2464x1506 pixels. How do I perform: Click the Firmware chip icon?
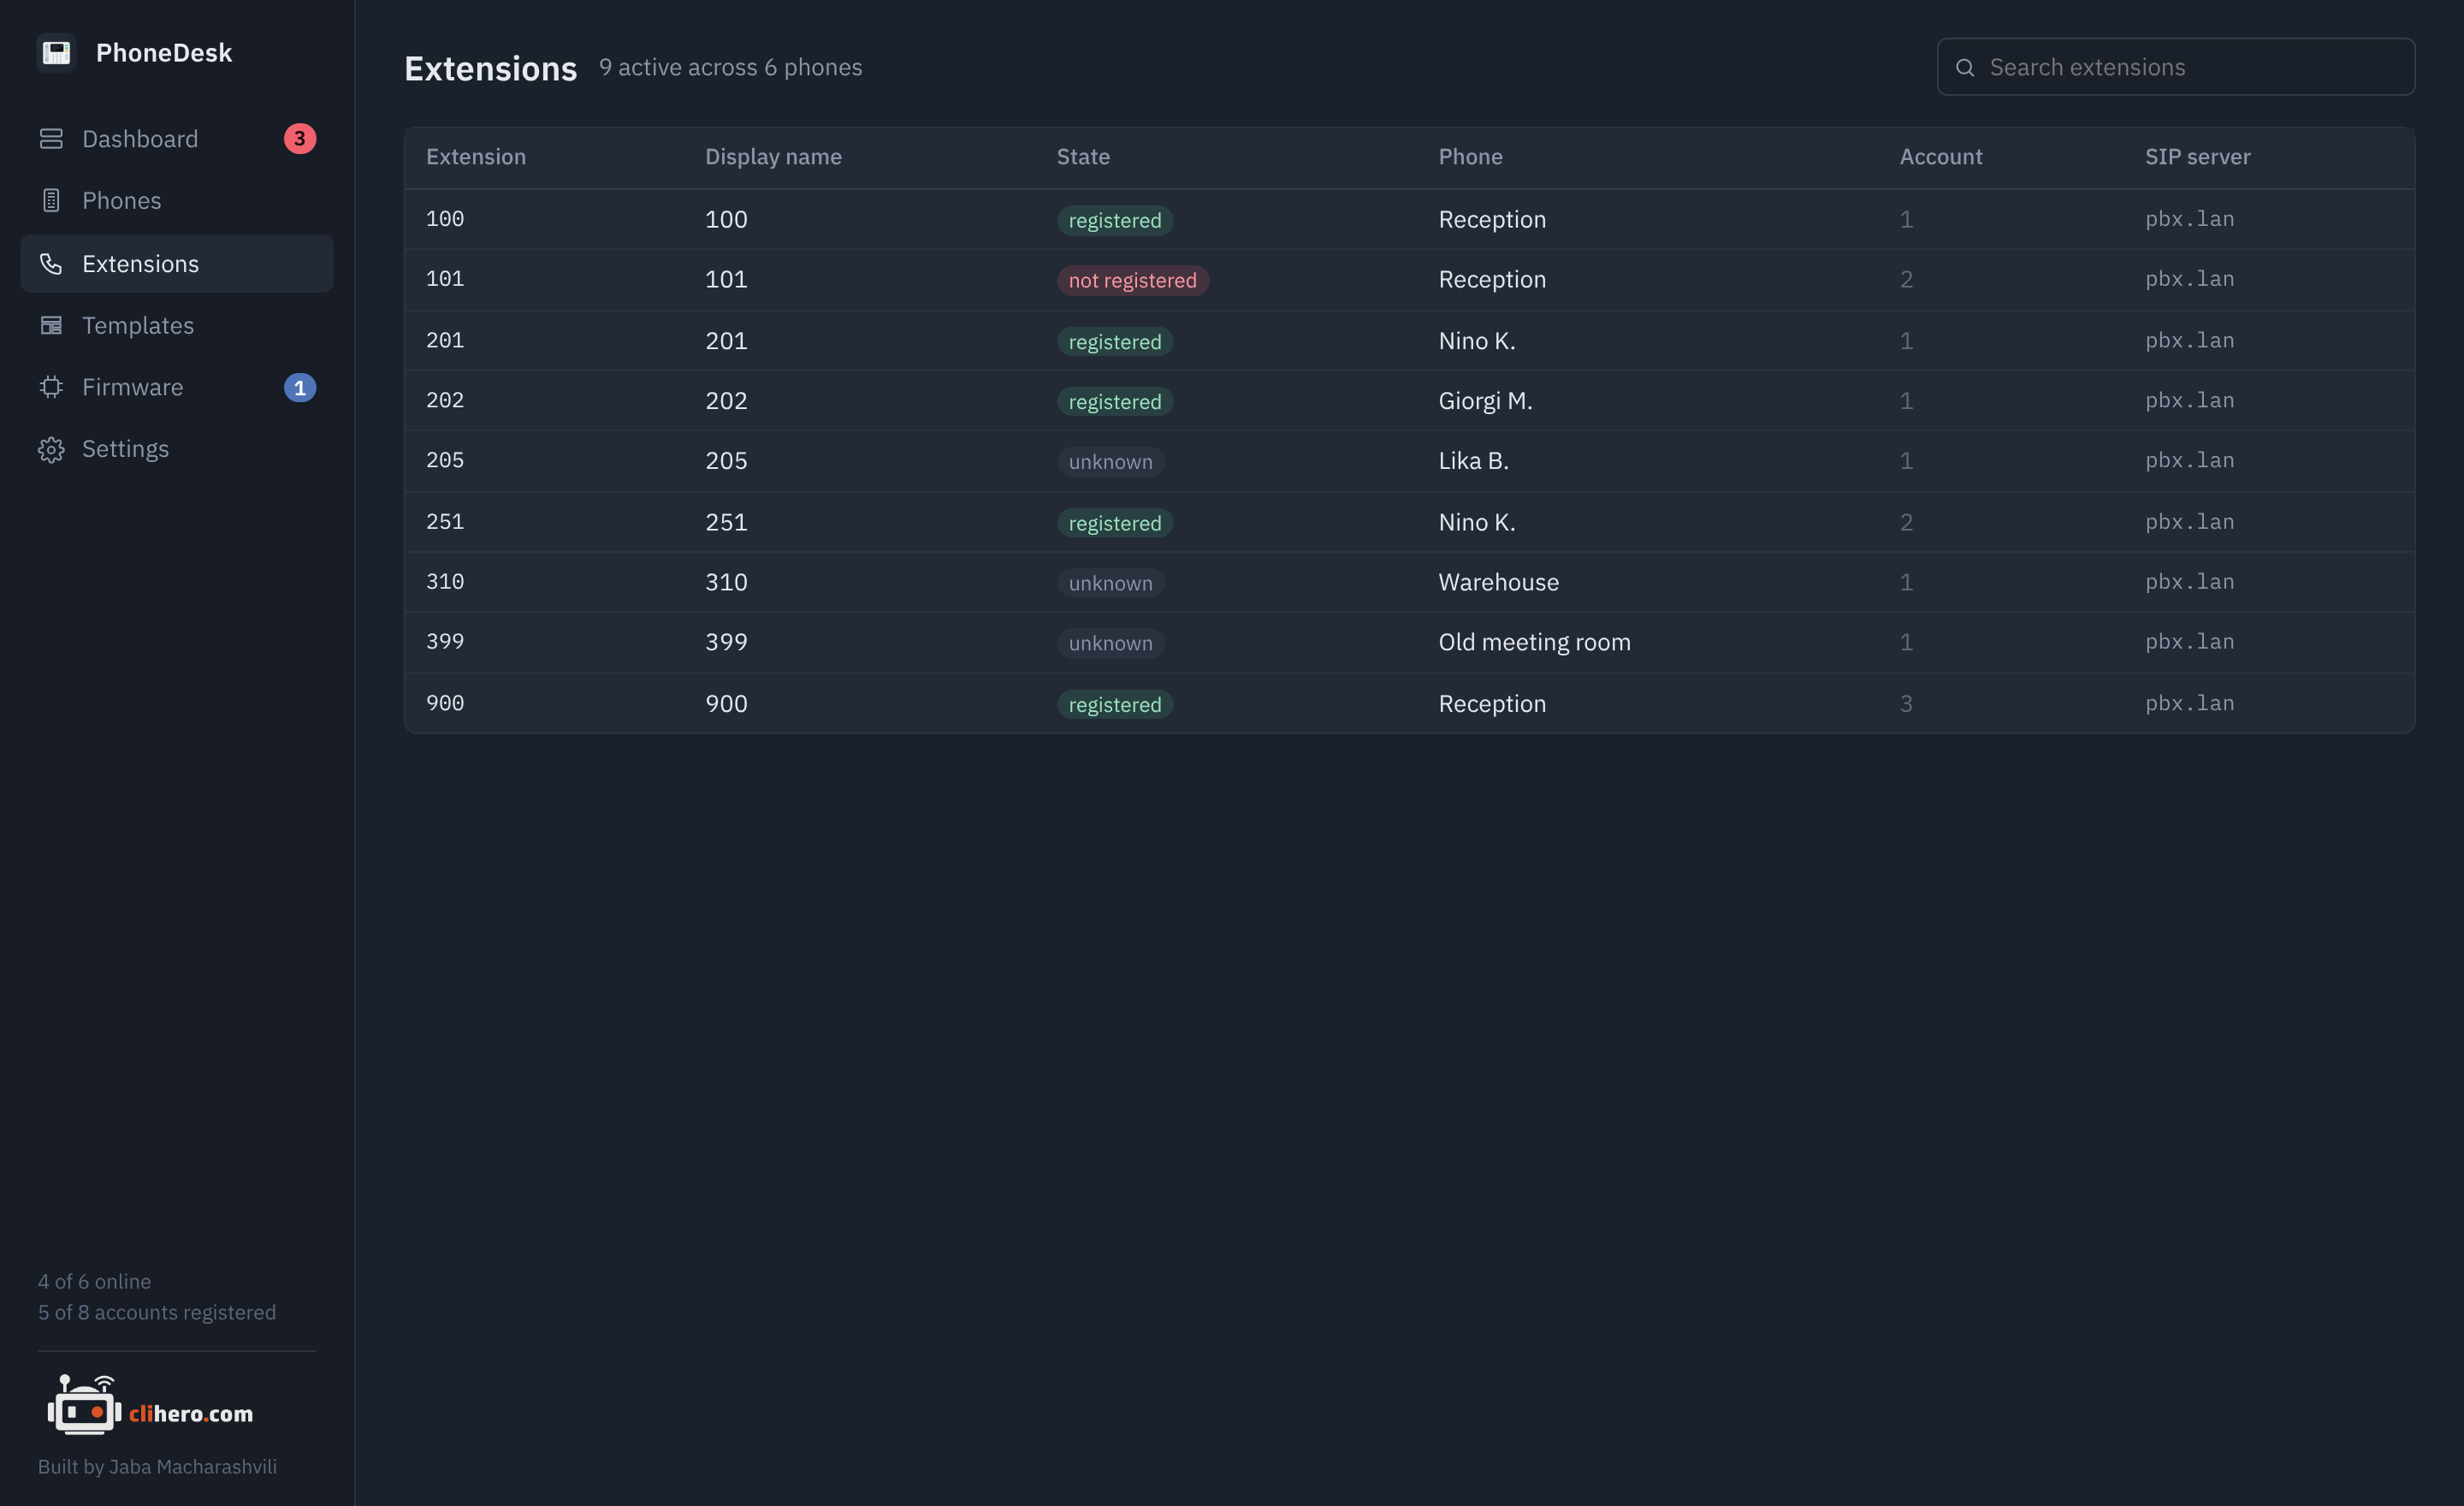coord(51,387)
